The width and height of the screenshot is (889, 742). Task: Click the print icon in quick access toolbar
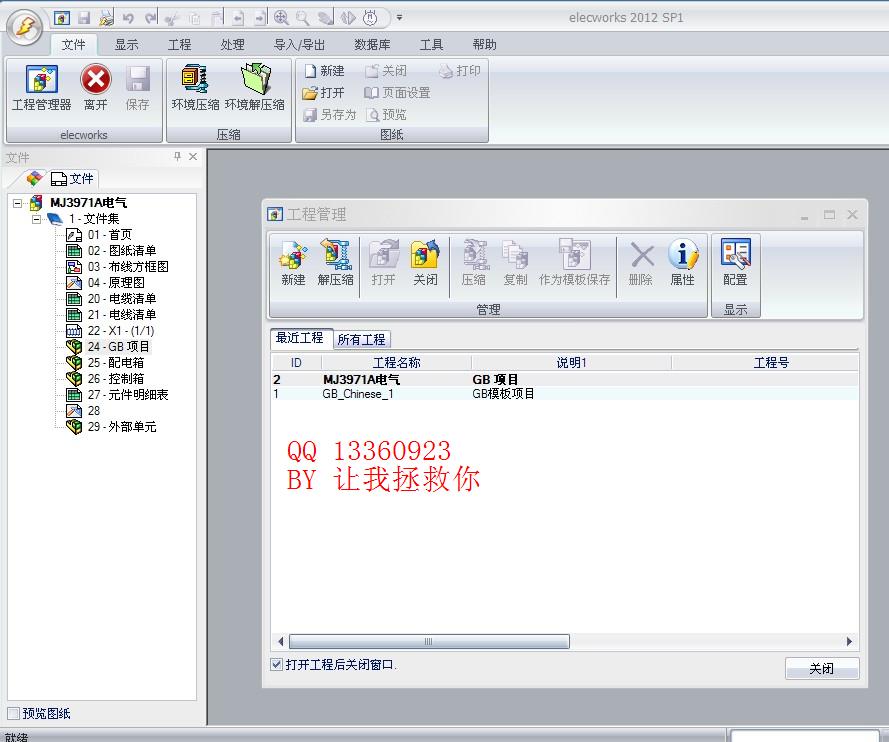106,18
